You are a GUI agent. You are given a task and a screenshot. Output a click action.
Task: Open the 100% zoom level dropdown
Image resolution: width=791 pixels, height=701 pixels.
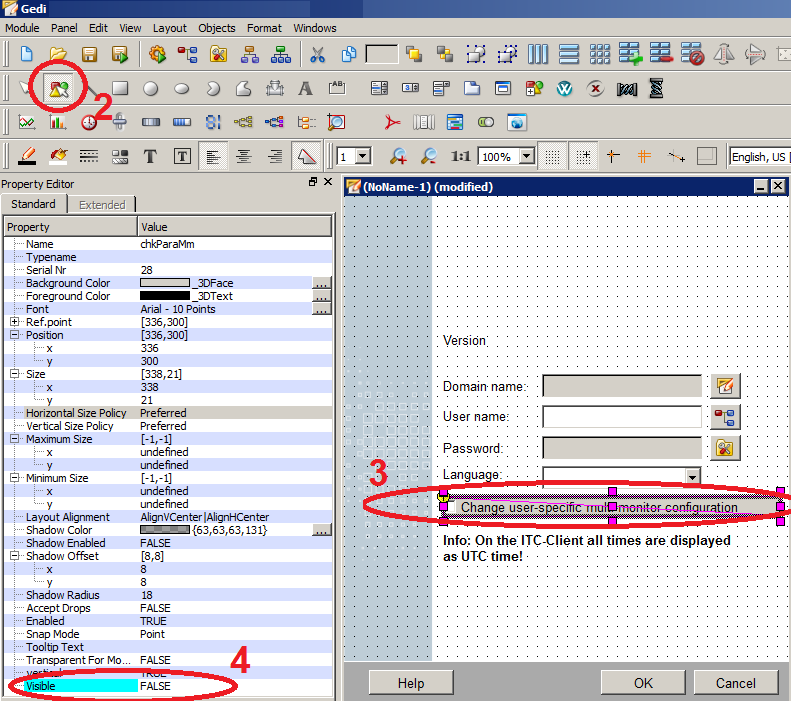(527, 157)
